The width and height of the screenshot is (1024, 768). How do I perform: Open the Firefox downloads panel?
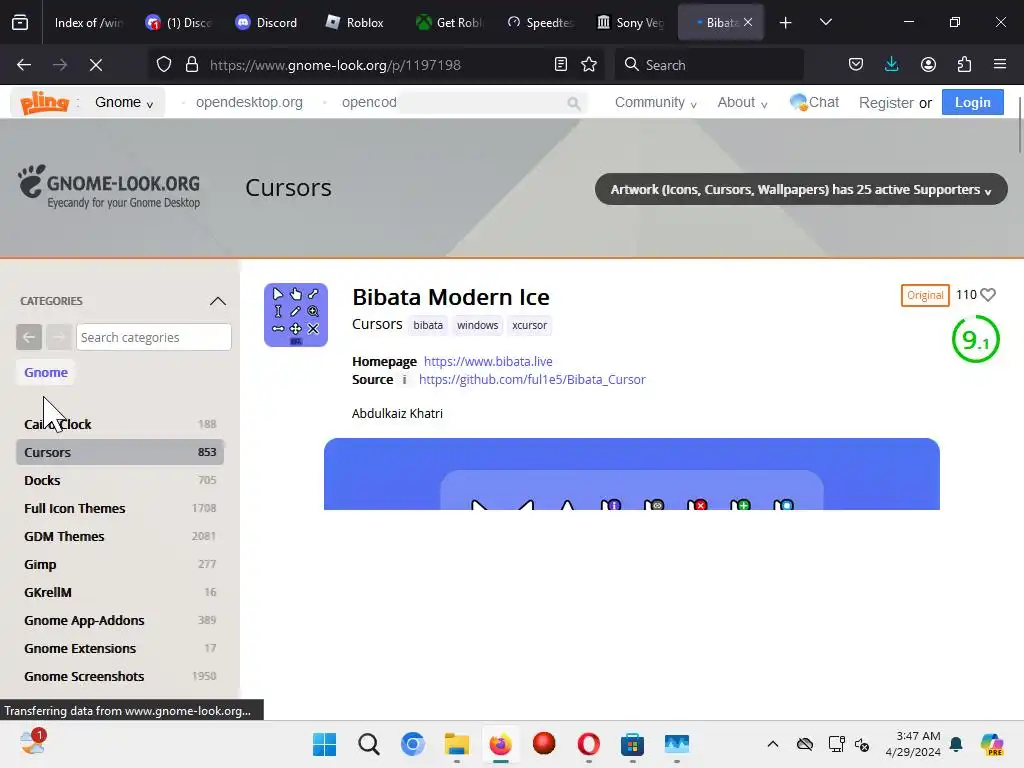tap(891, 65)
